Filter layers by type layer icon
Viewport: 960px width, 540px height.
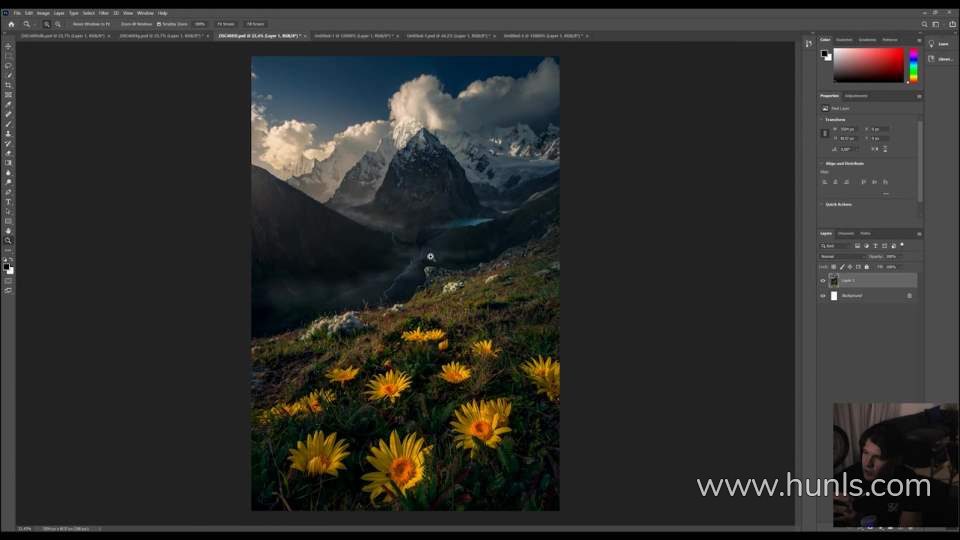(x=875, y=246)
